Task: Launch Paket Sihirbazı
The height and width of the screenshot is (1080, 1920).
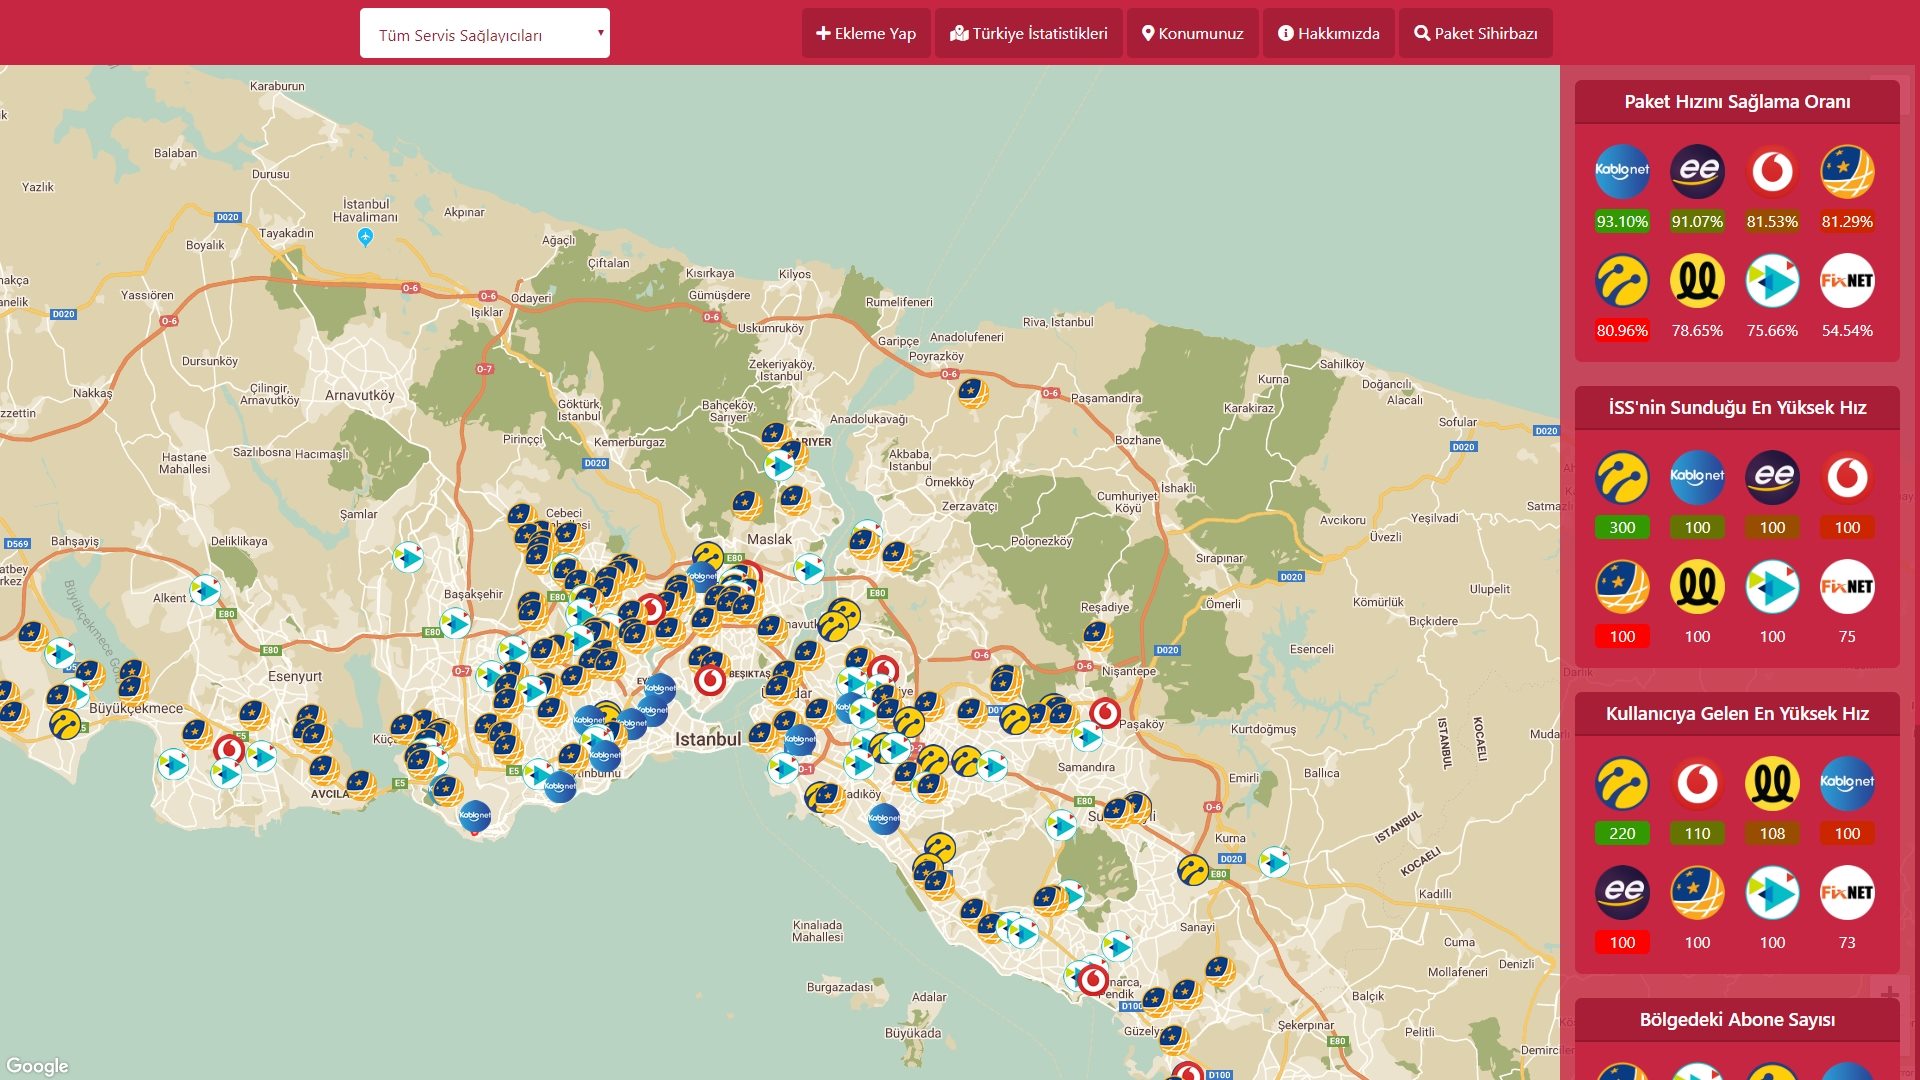Action: tap(1476, 33)
